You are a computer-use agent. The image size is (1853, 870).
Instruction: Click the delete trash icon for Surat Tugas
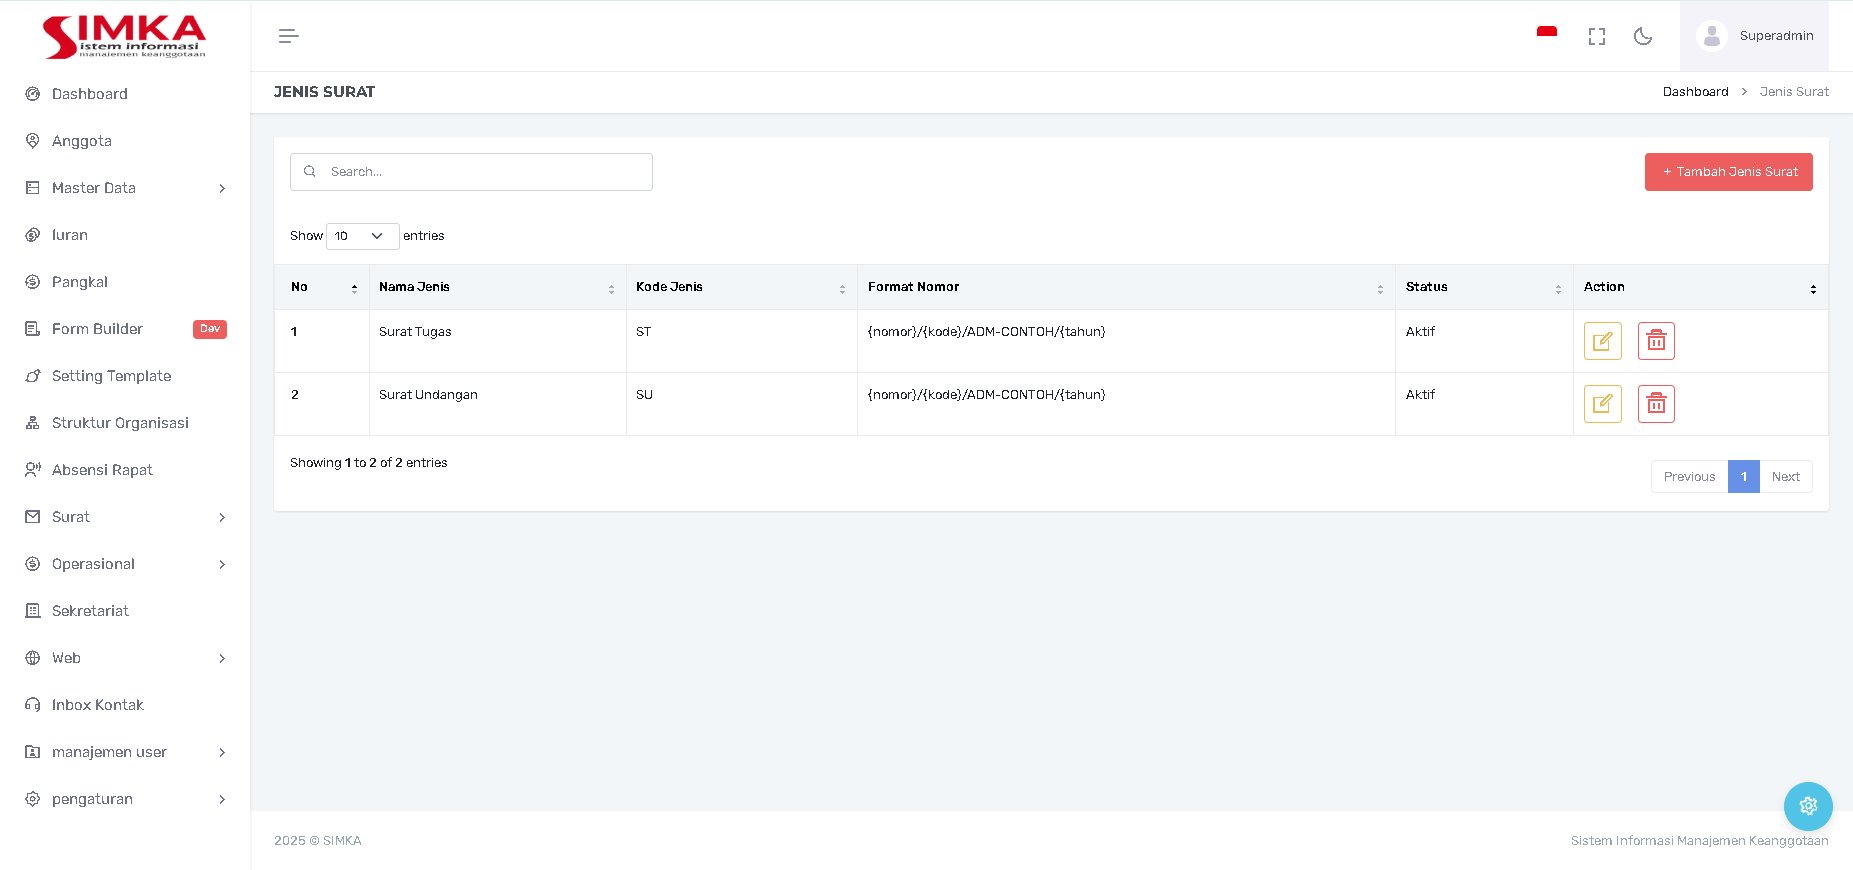click(x=1656, y=341)
